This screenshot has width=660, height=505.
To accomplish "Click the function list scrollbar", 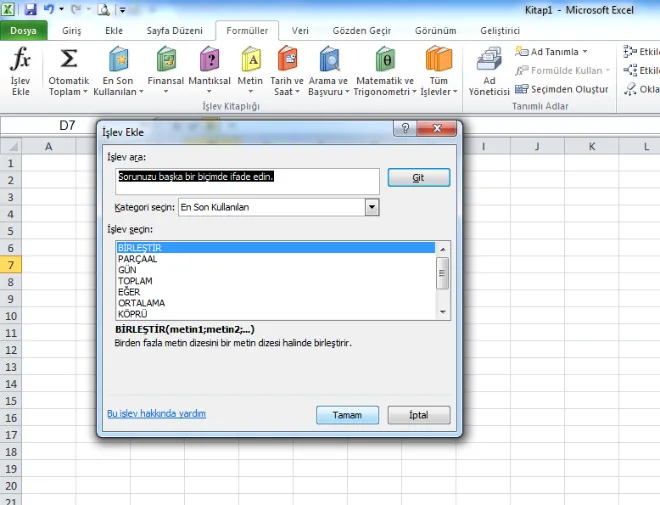I will coord(443,272).
